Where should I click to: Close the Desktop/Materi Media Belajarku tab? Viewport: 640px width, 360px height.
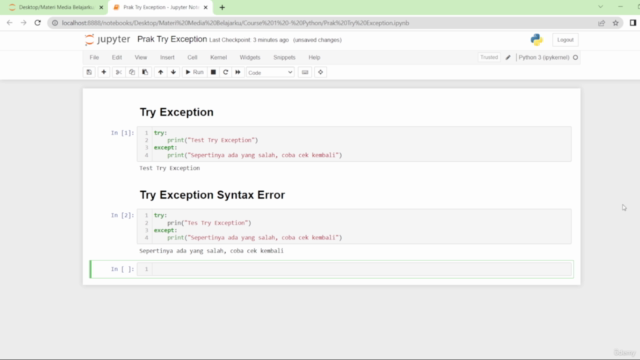101,7
